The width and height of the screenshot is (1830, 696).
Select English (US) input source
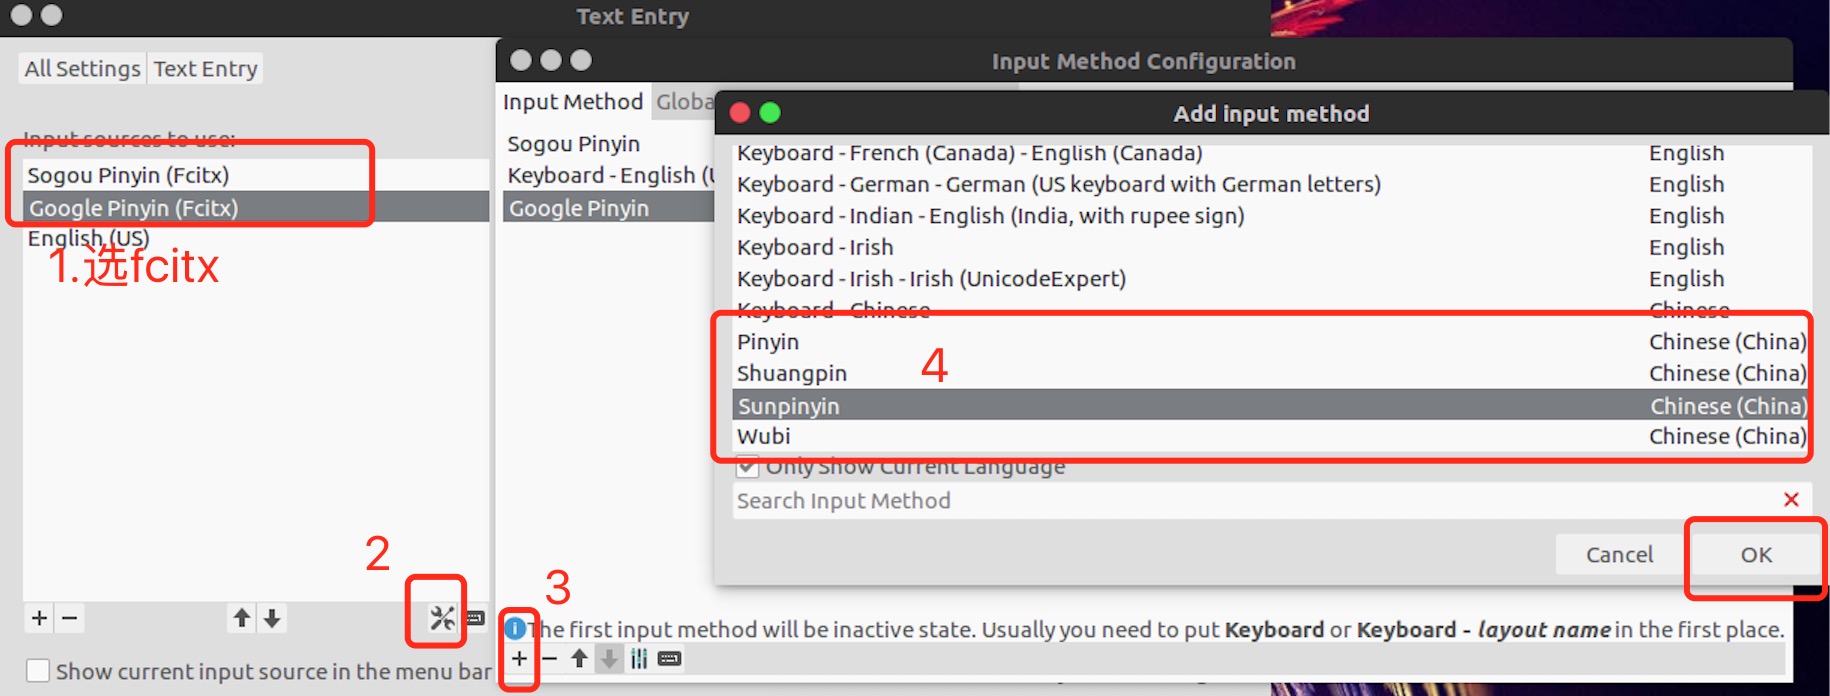pyautogui.click(x=256, y=238)
